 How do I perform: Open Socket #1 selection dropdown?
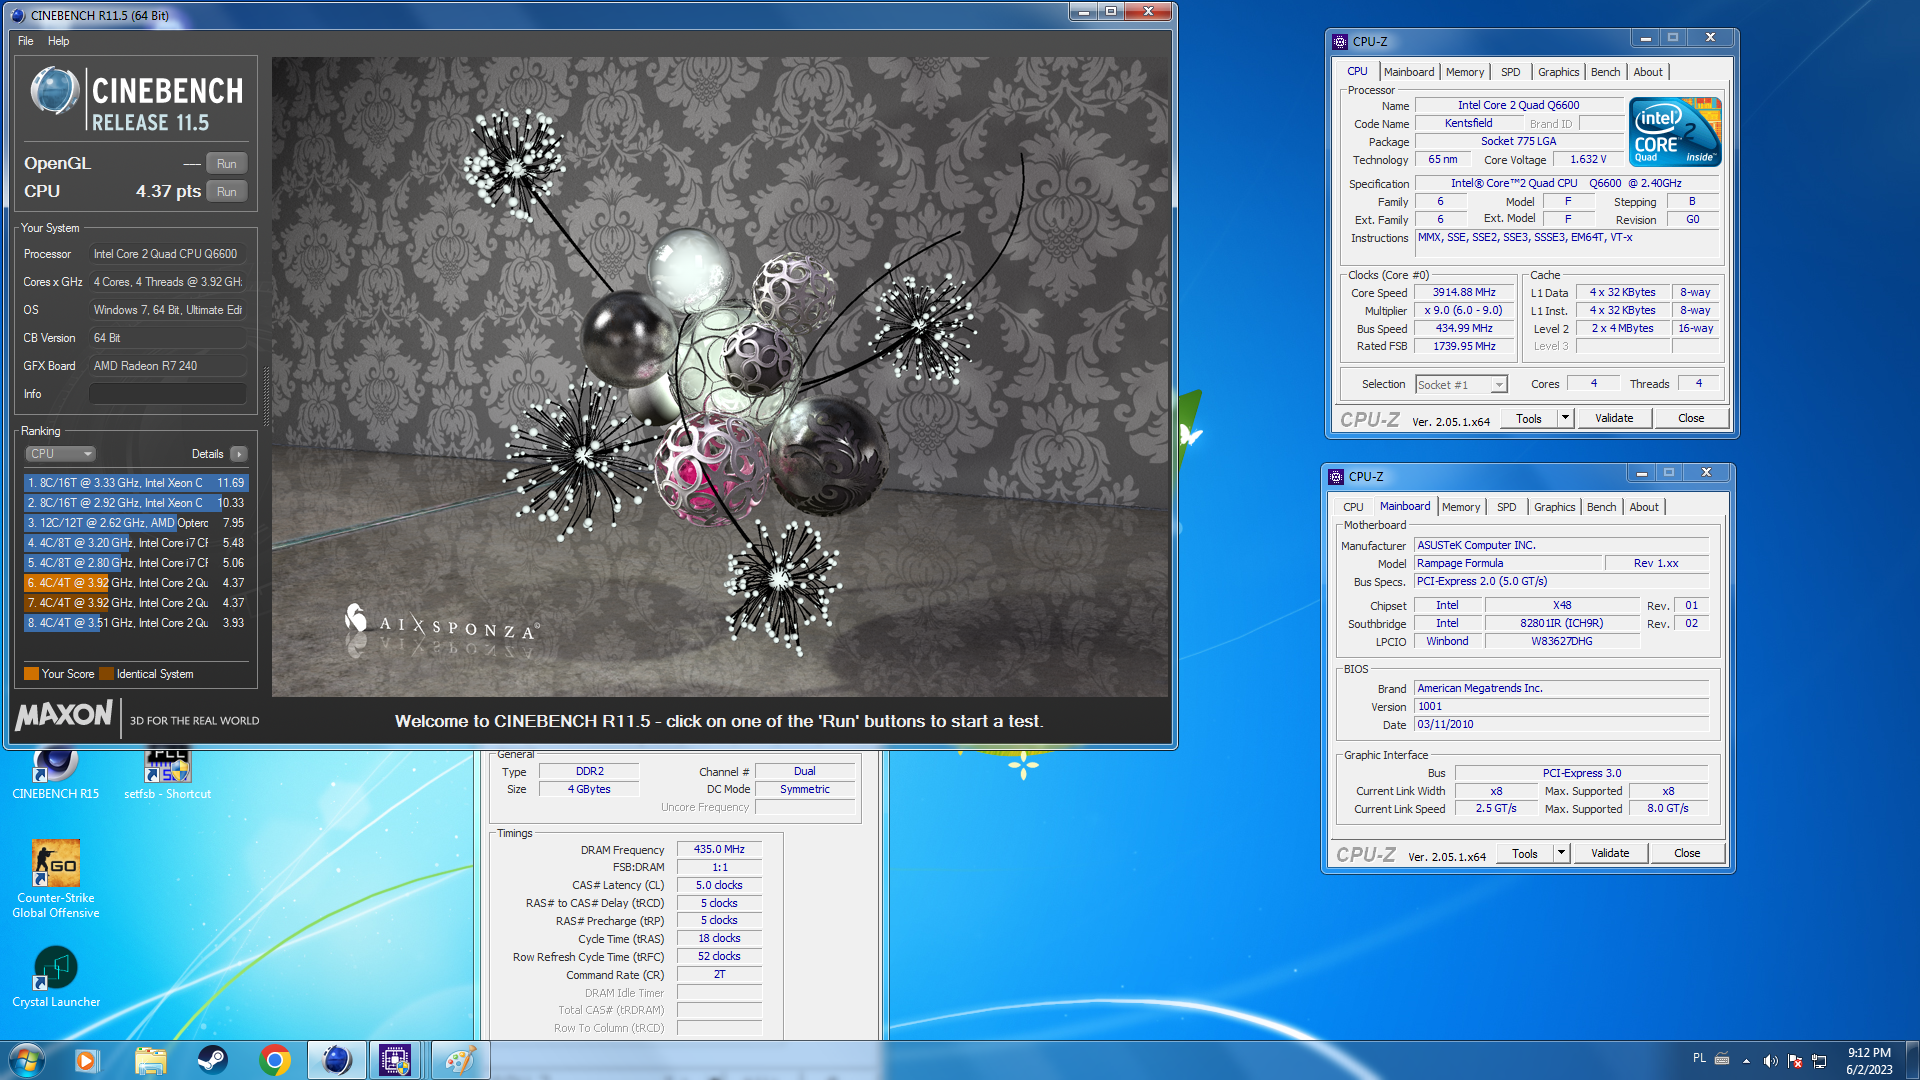[1461, 385]
